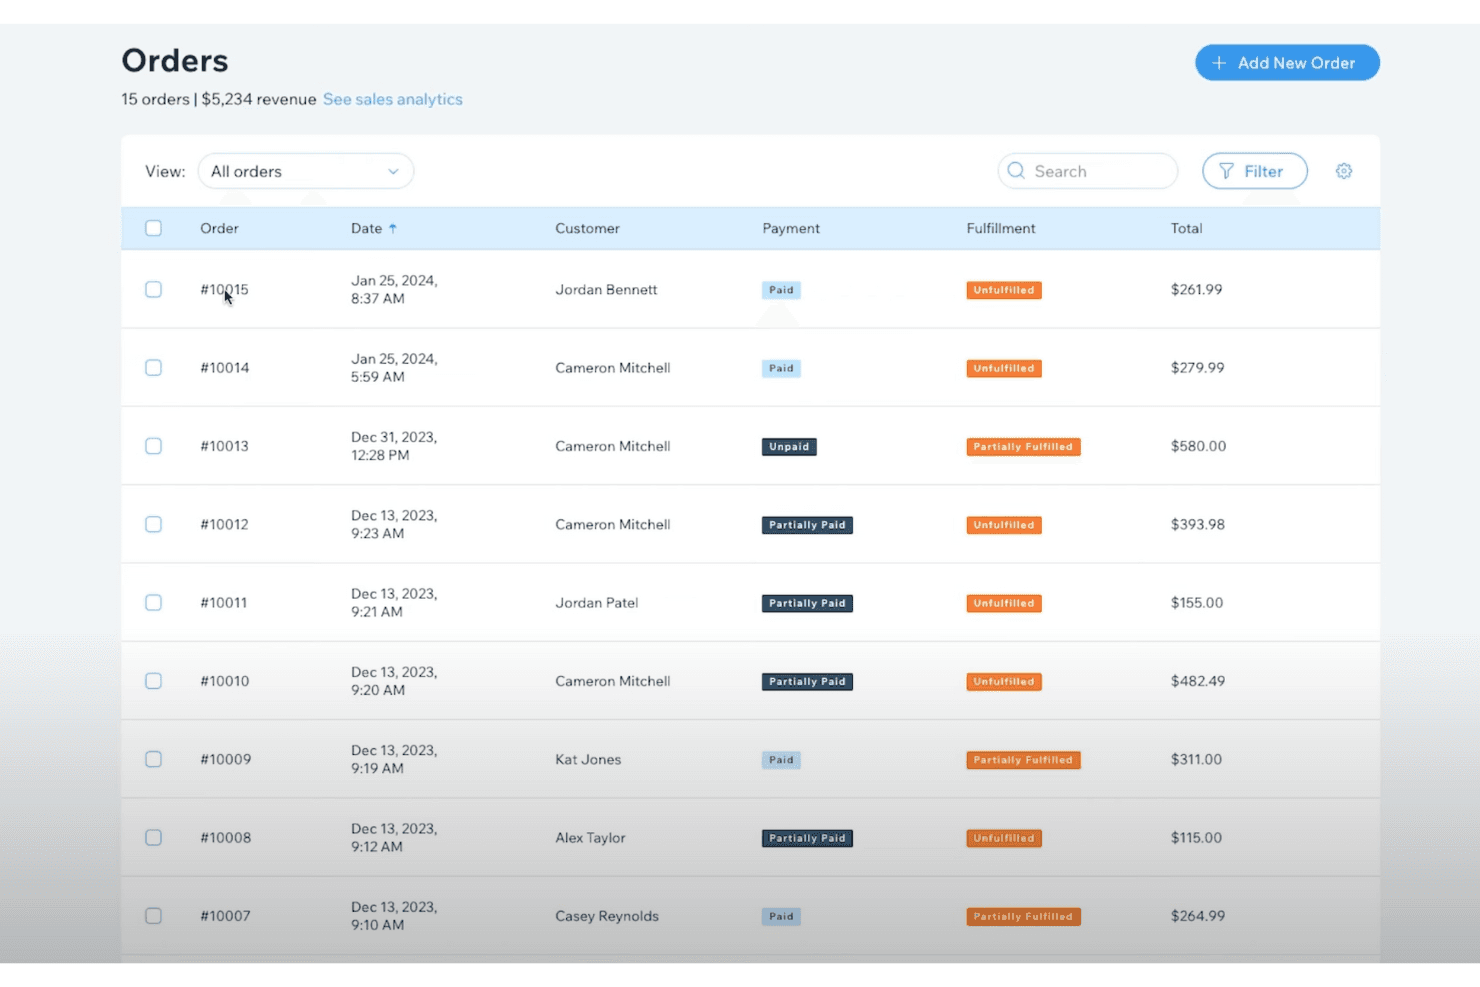This screenshot has width=1480, height=987.
Task: Enable the checkbox for order #10011
Action: 153,602
